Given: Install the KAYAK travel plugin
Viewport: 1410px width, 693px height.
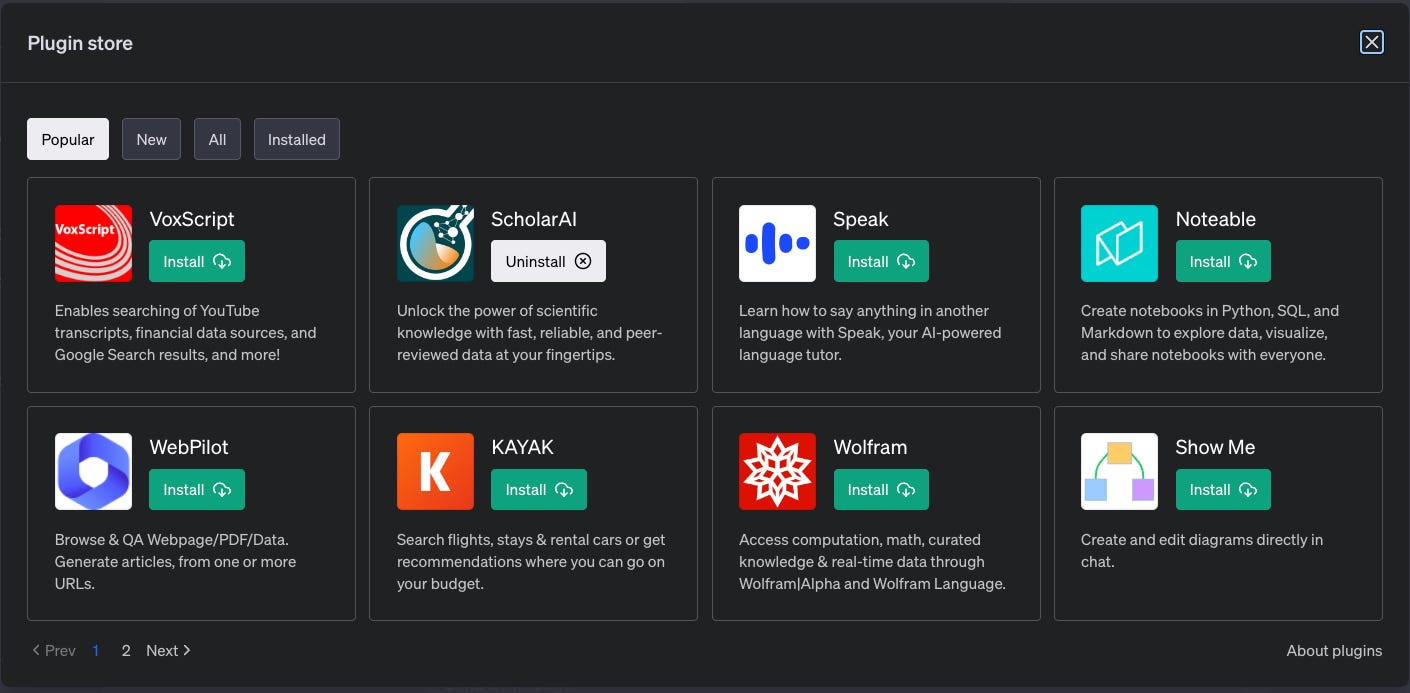Looking at the screenshot, I should point(538,489).
